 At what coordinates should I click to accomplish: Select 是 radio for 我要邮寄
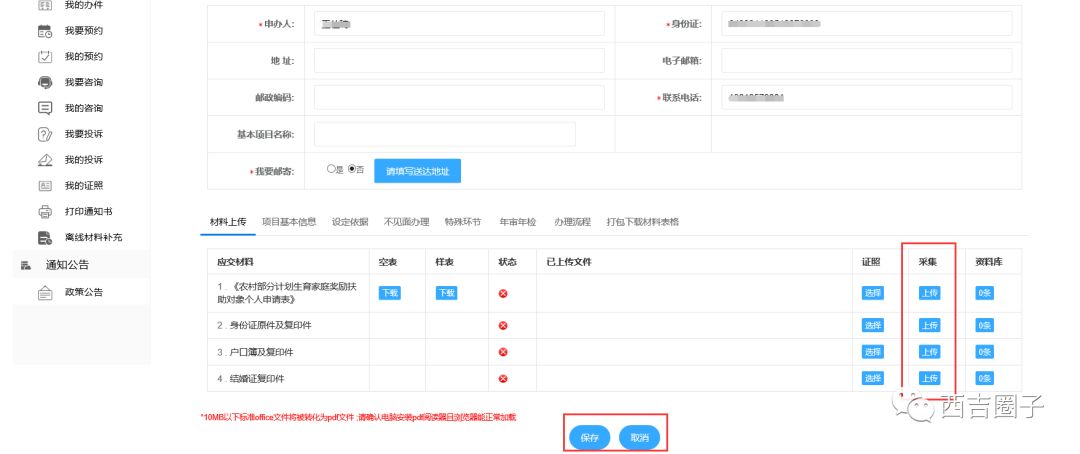331,169
